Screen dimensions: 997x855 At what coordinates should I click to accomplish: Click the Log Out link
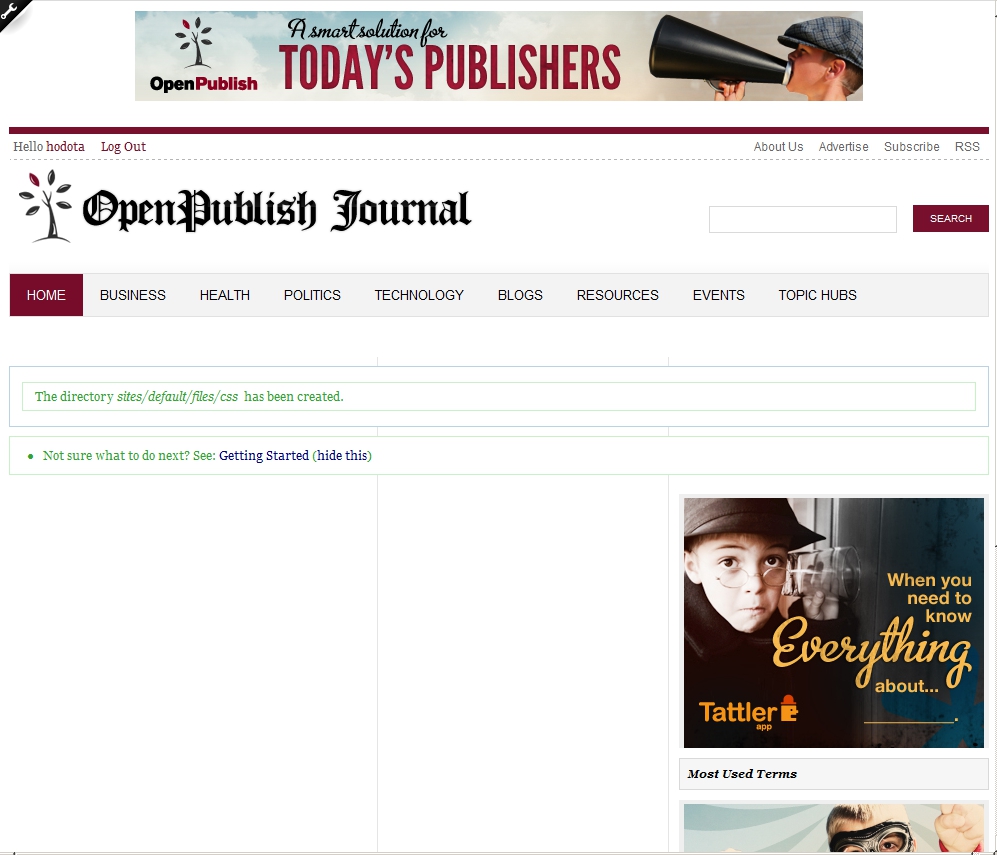pyautogui.click(x=123, y=147)
